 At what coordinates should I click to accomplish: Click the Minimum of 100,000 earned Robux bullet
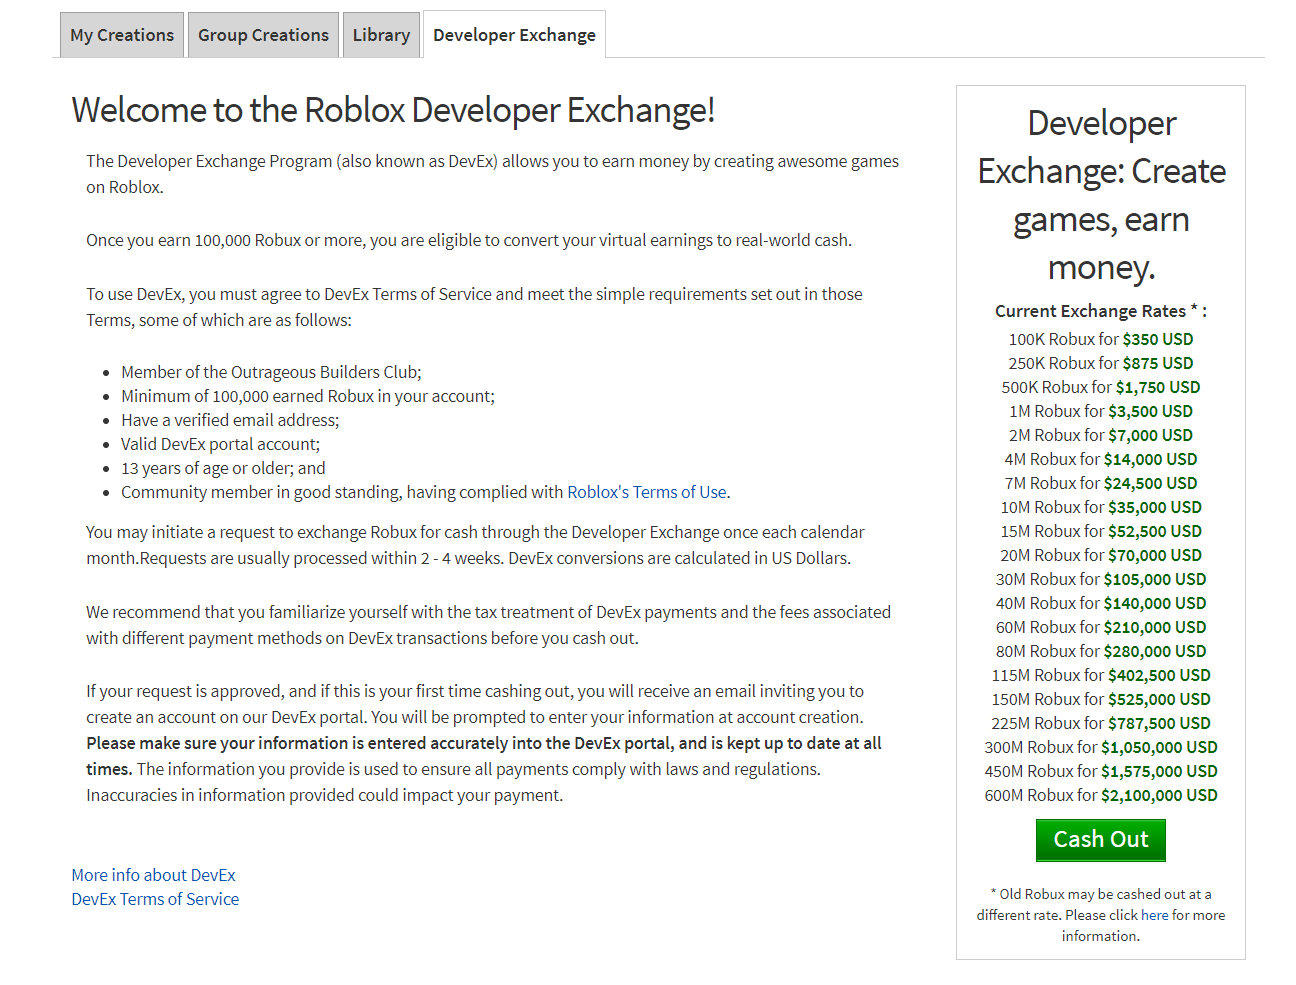coord(308,396)
